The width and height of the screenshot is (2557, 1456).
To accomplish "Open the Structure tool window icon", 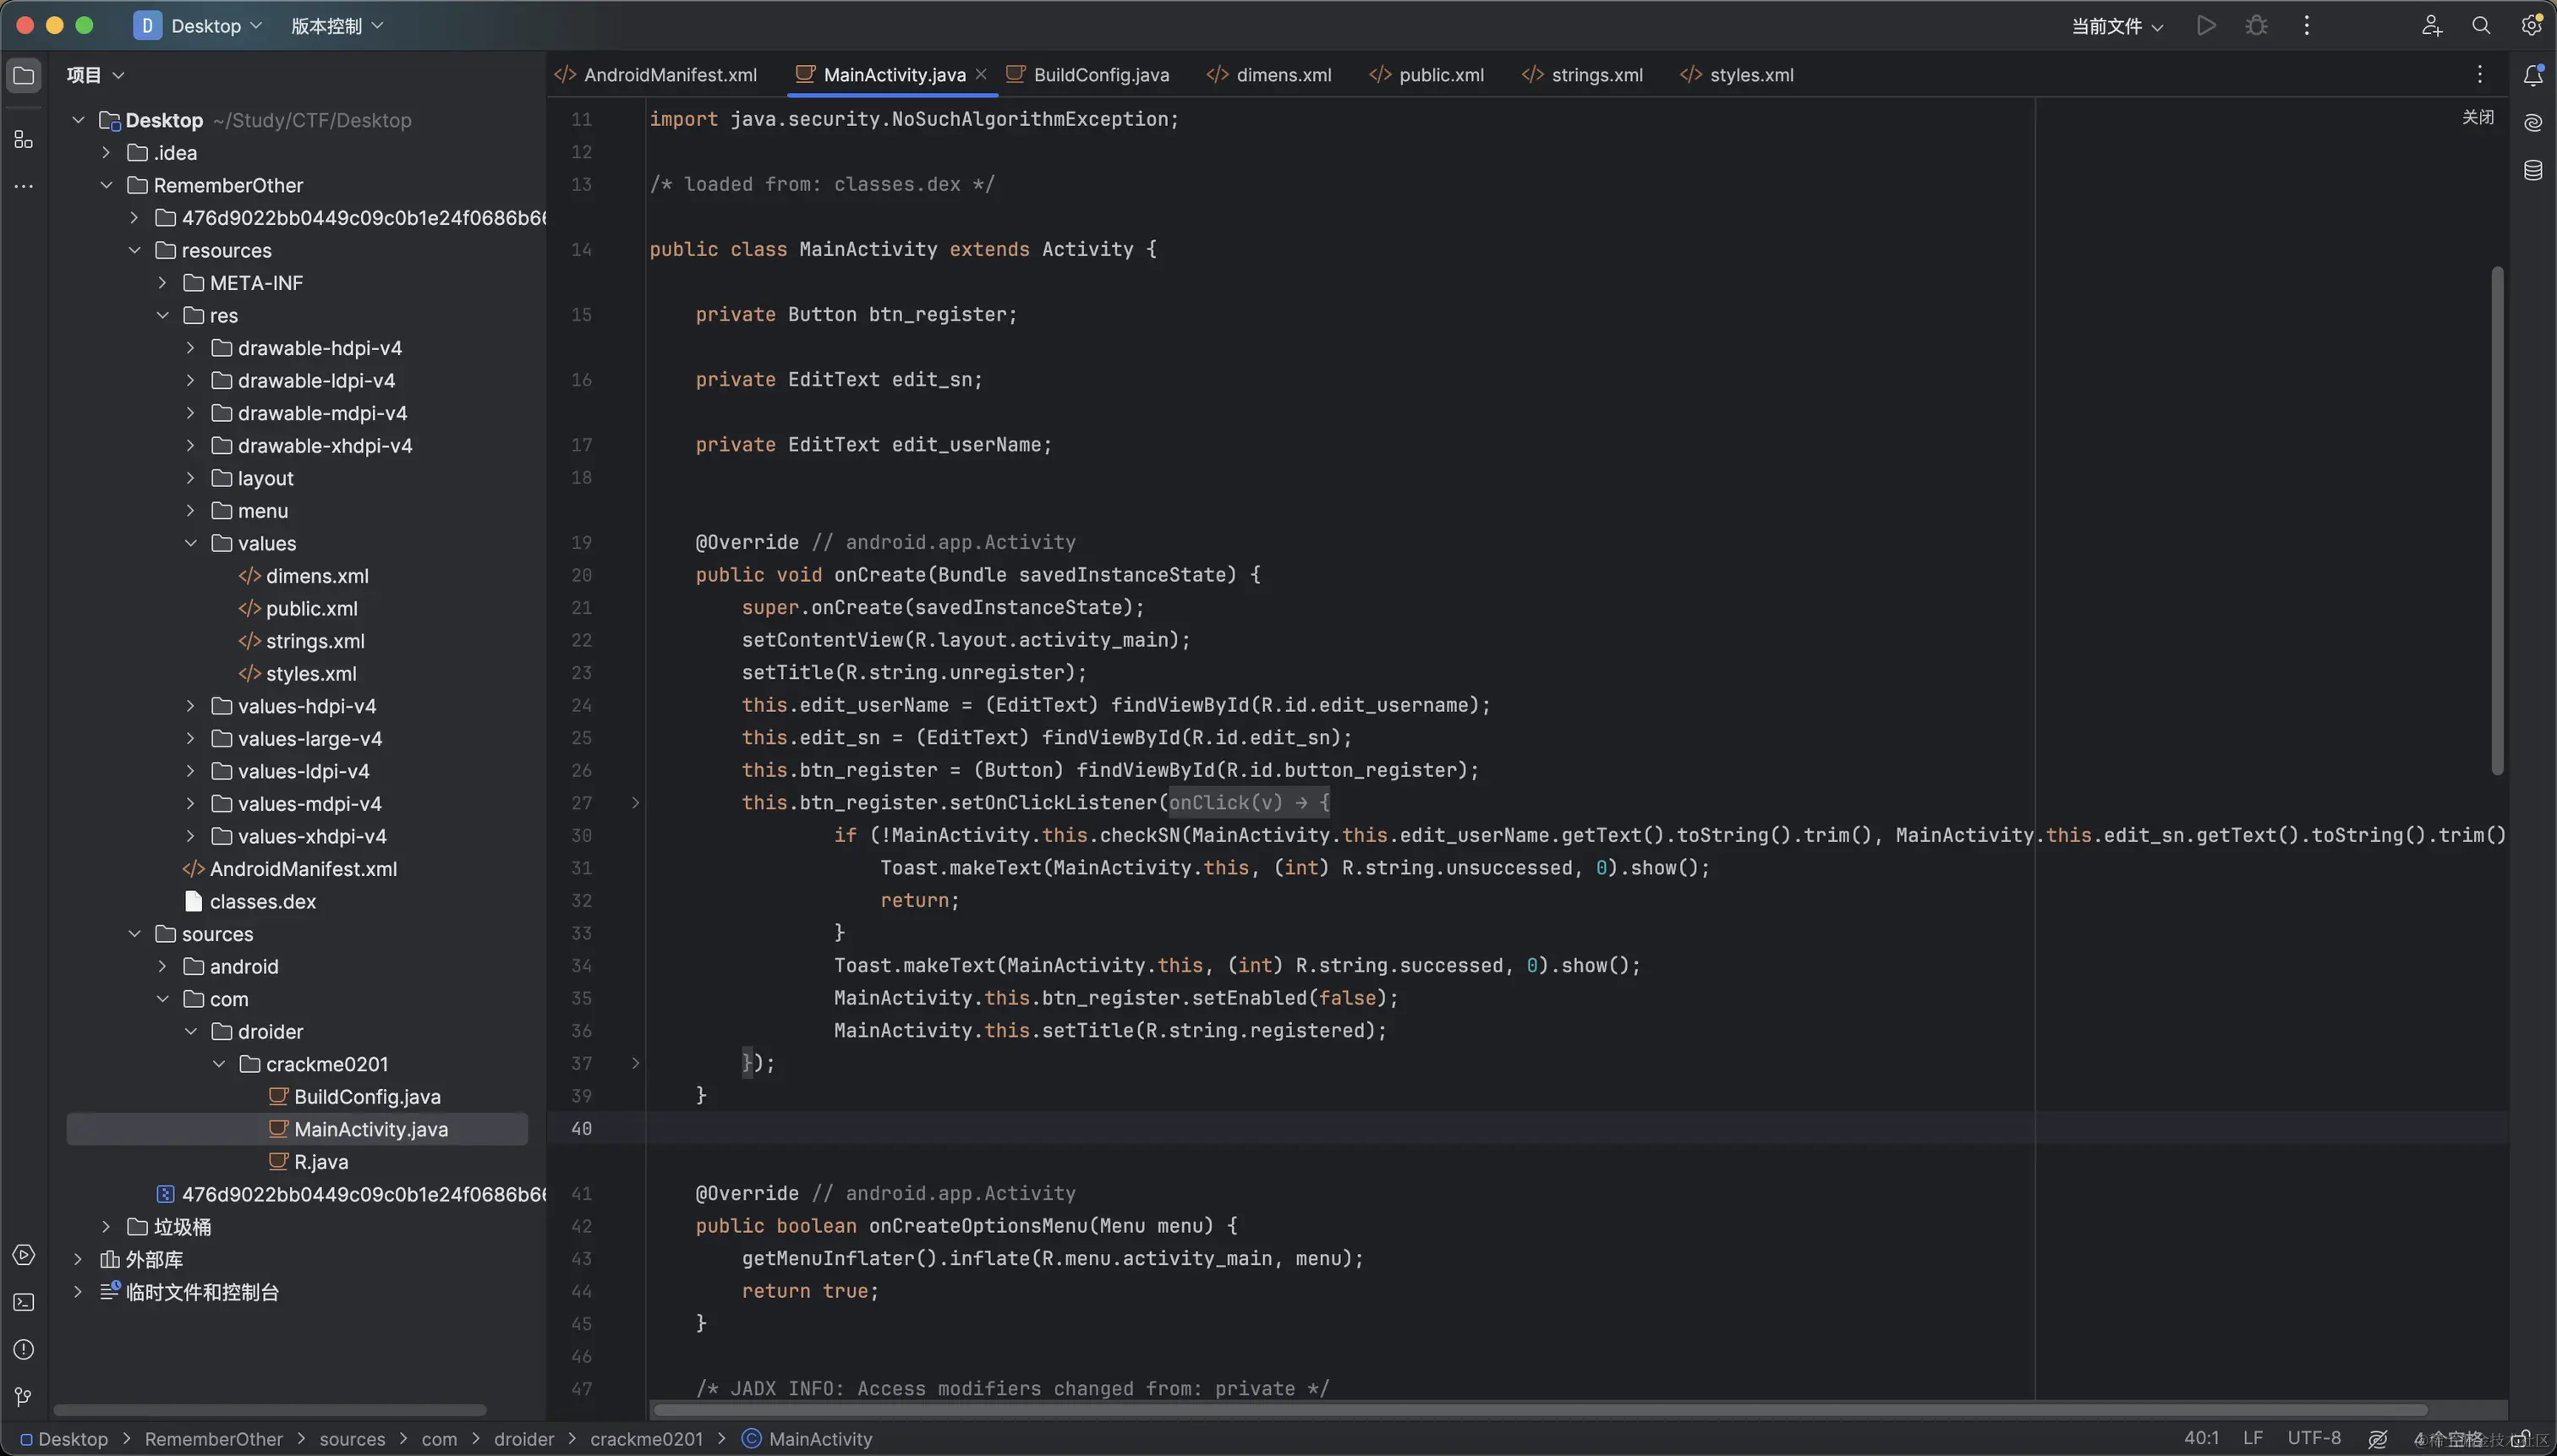I will point(23,140).
